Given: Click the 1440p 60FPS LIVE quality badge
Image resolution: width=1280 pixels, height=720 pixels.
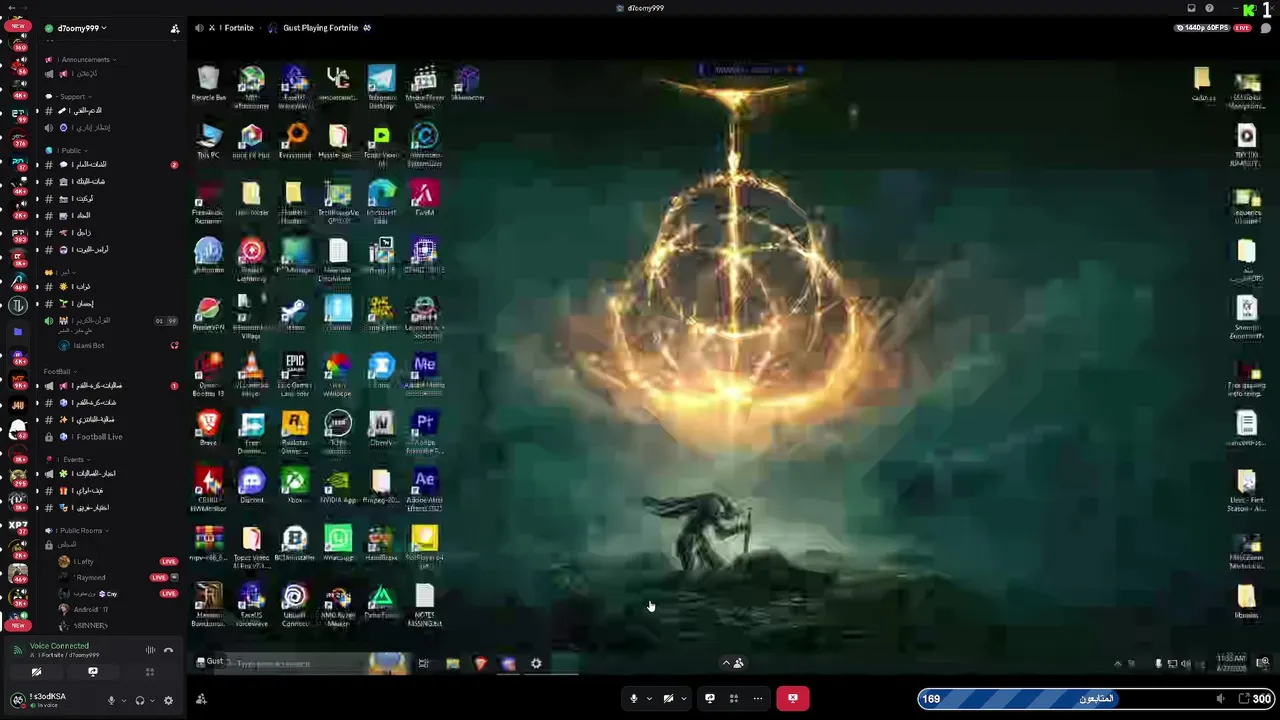Looking at the screenshot, I should [x=1213, y=28].
